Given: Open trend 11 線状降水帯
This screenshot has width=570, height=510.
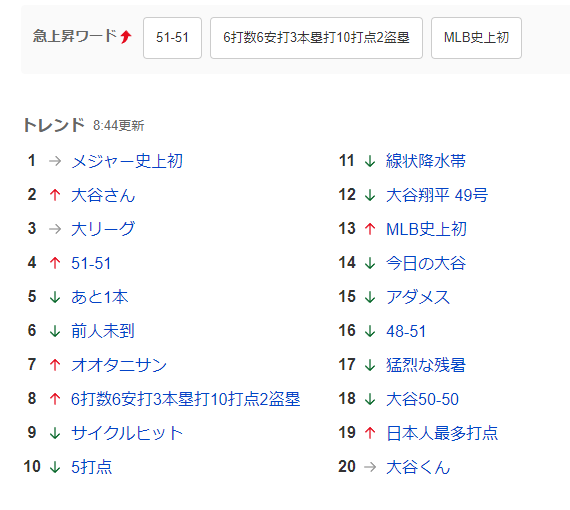Looking at the screenshot, I should click(x=426, y=161).
